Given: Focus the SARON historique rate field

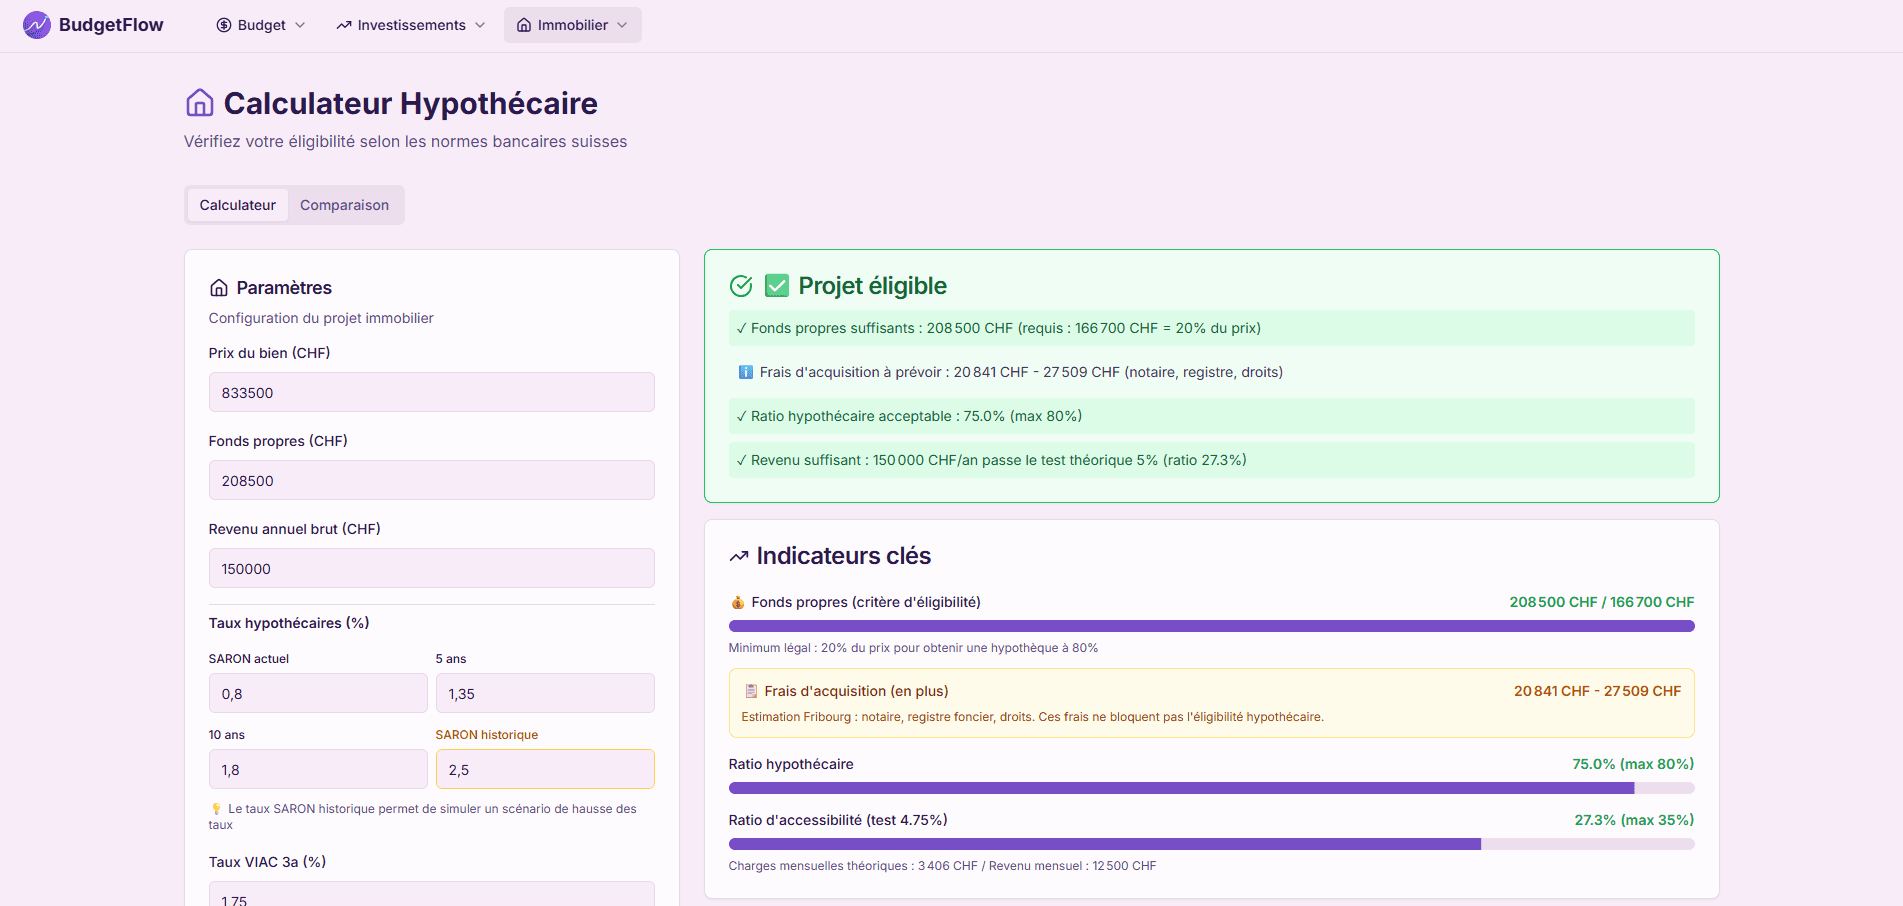Looking at the screenshot, I should 545,769.
